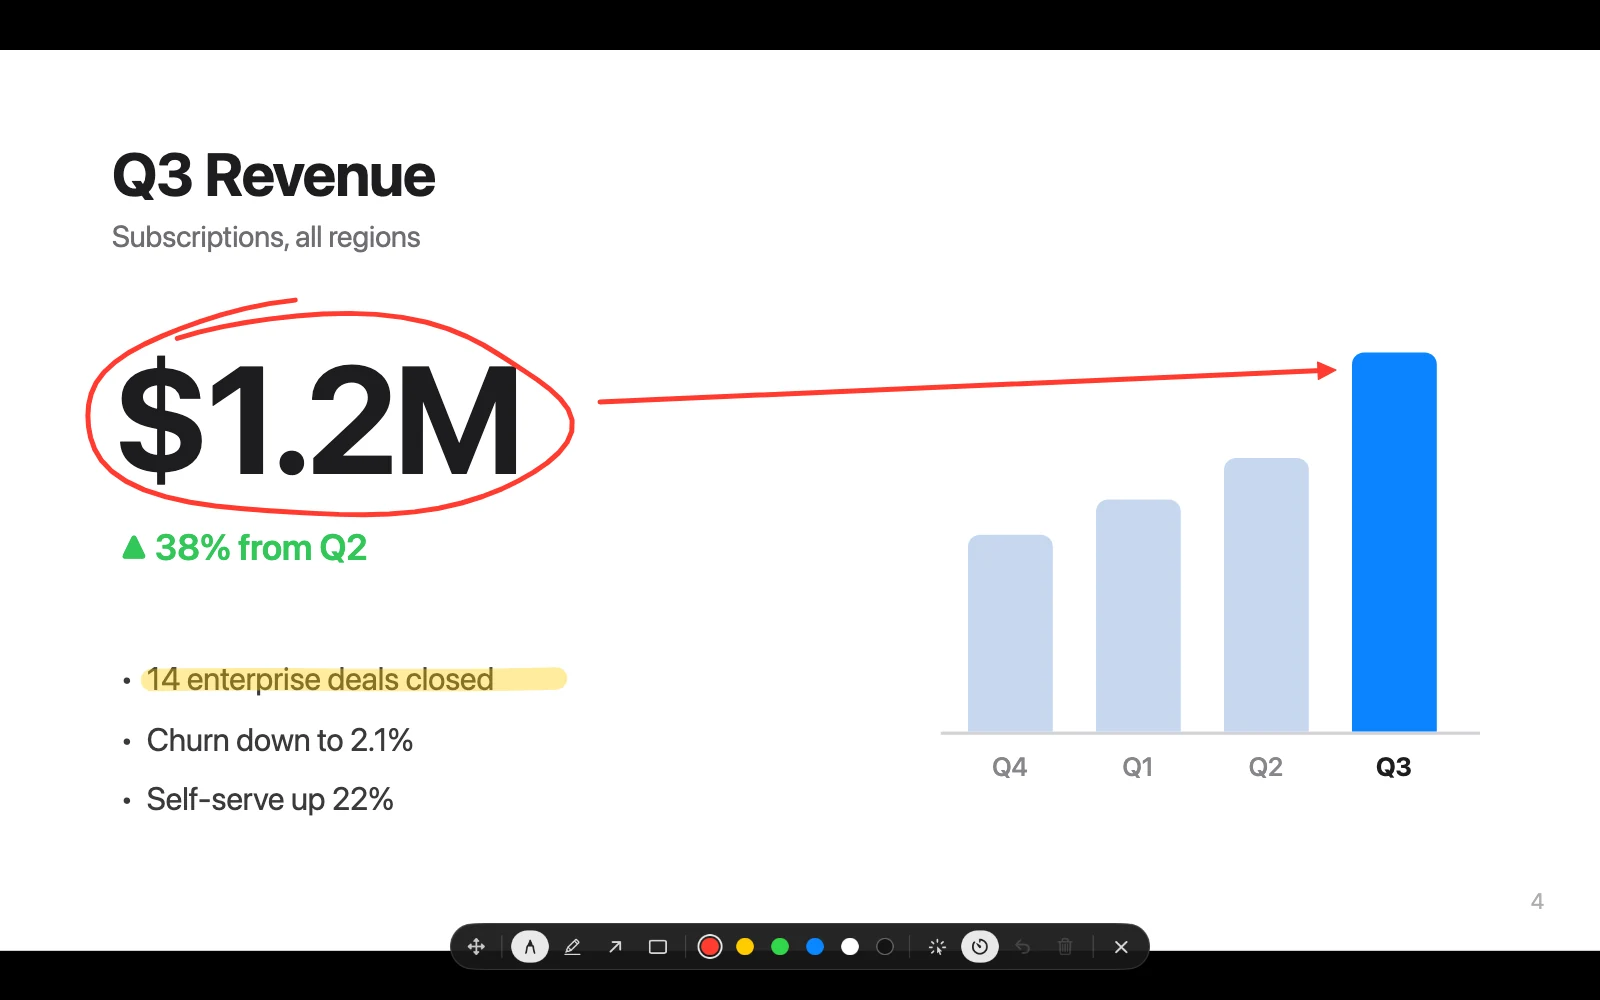Click the Q4 bar in the chart
The width and height of the screenshot is (1600, 1000).
click(1010, 633)
